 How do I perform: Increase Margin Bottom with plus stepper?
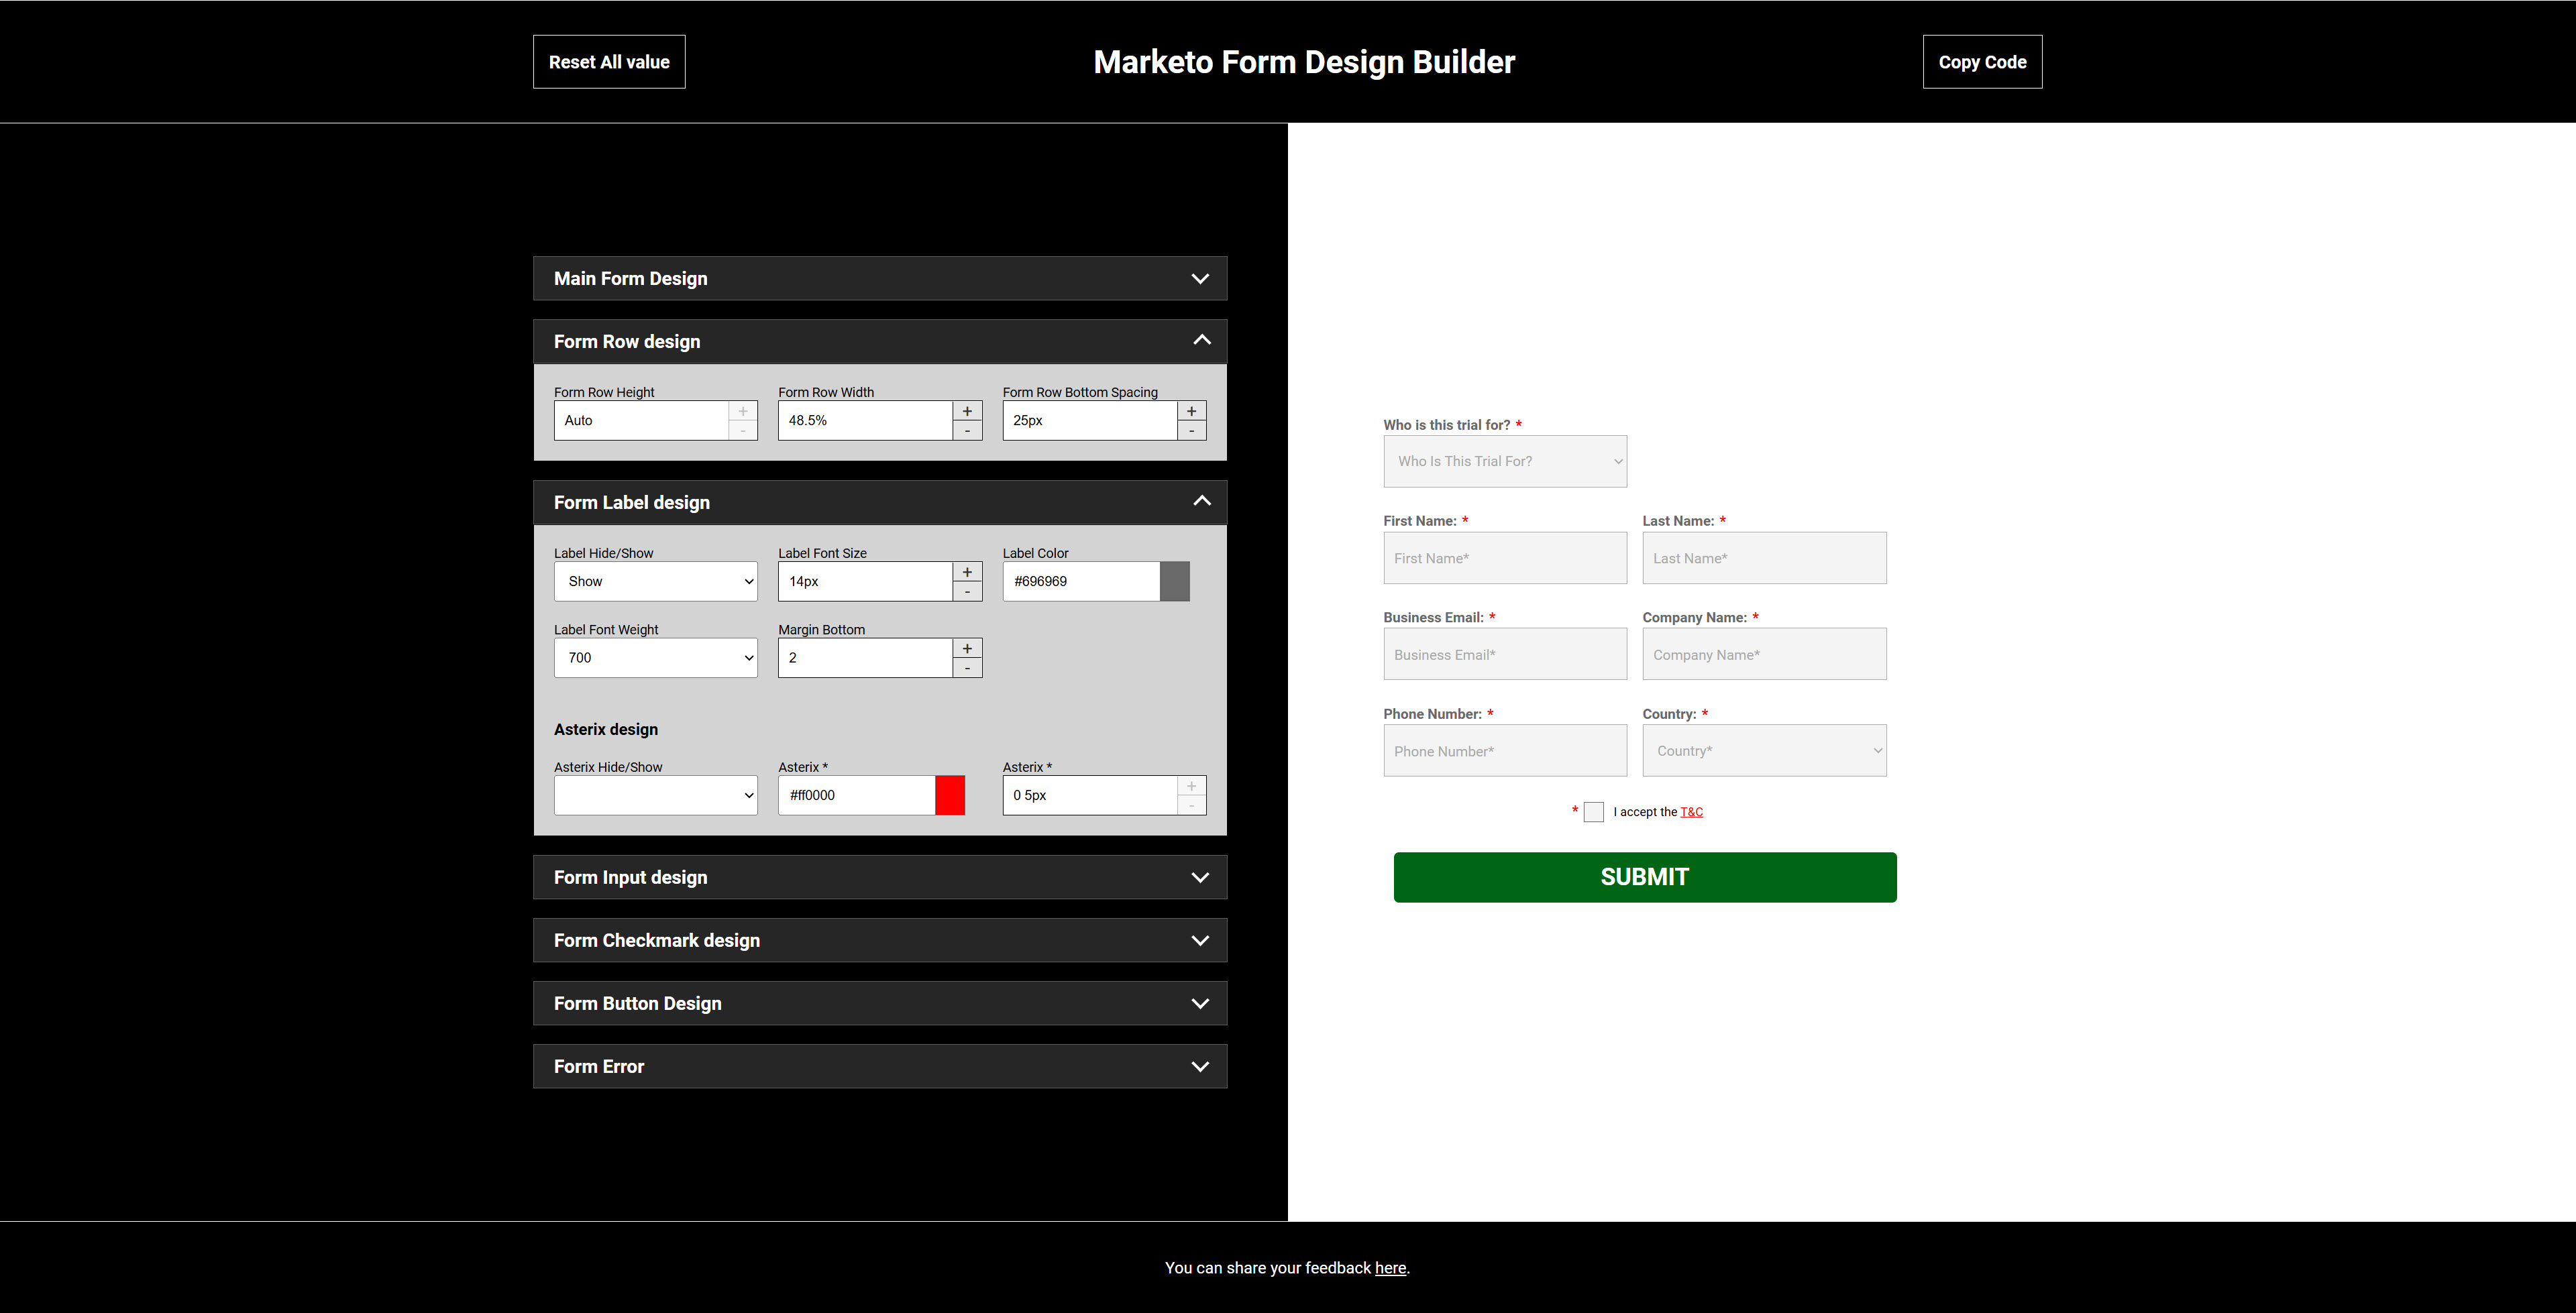pyautogui.click(x=966, y=648)
